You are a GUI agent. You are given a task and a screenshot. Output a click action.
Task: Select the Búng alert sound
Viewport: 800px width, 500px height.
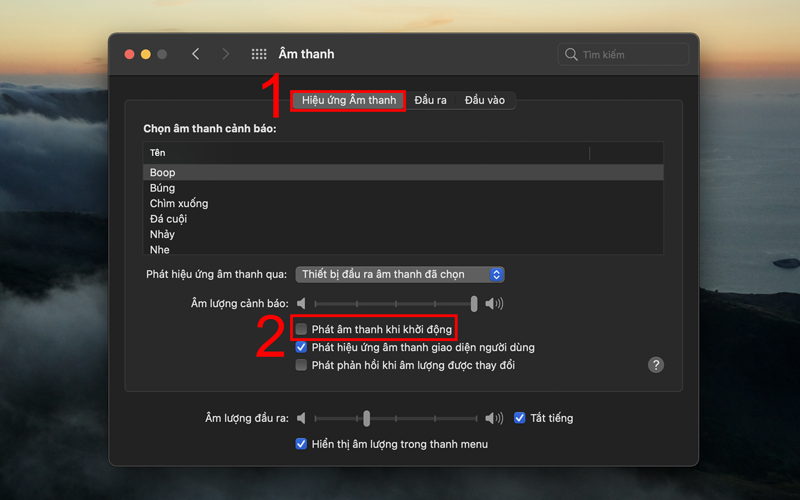coord(403,188)
